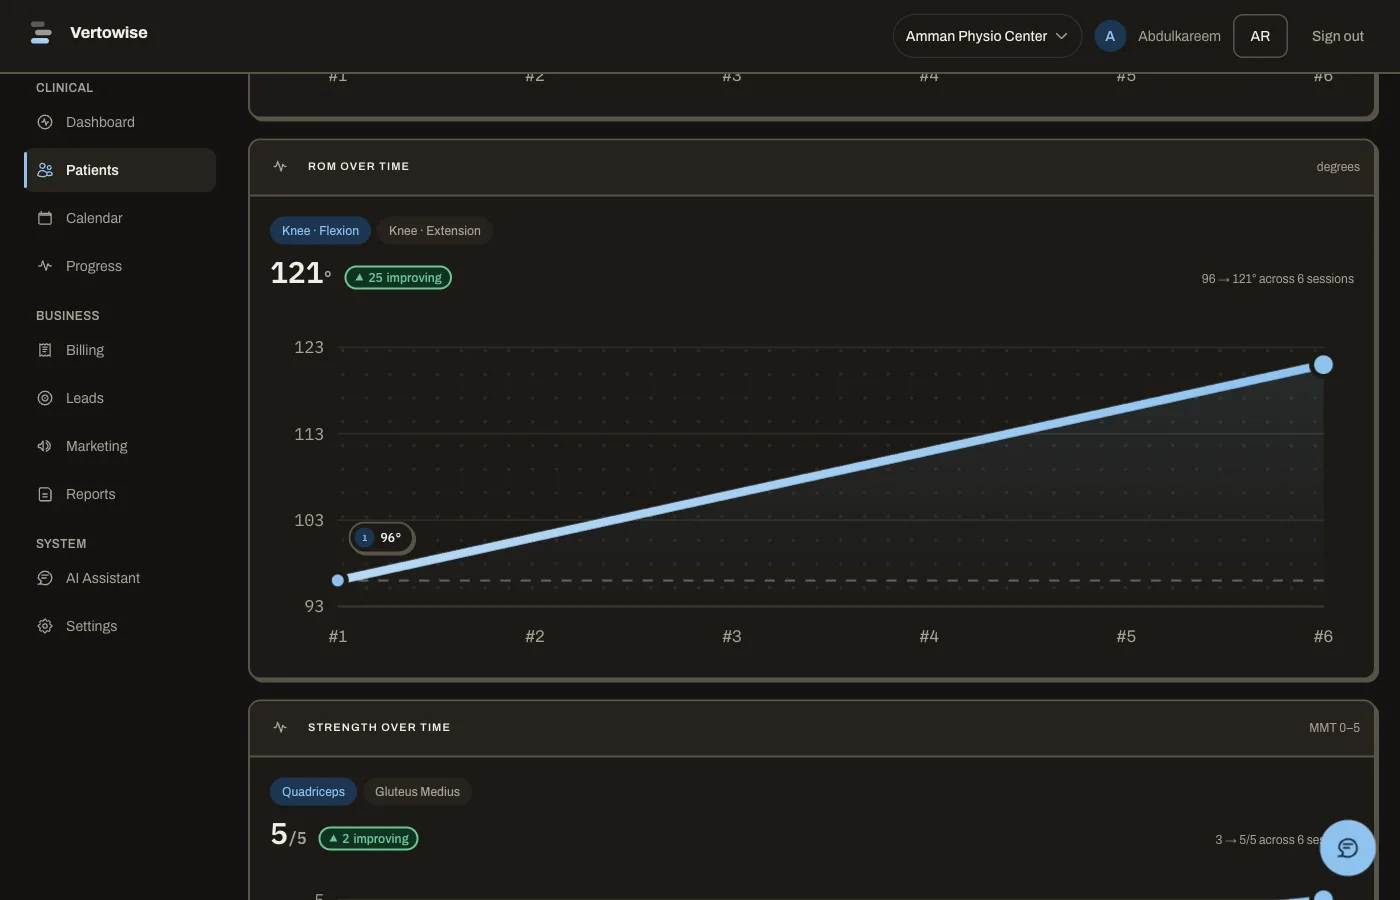Open Billing via its receipt icon
Viewport: 1400px width, 900px height.
point(45,350)
